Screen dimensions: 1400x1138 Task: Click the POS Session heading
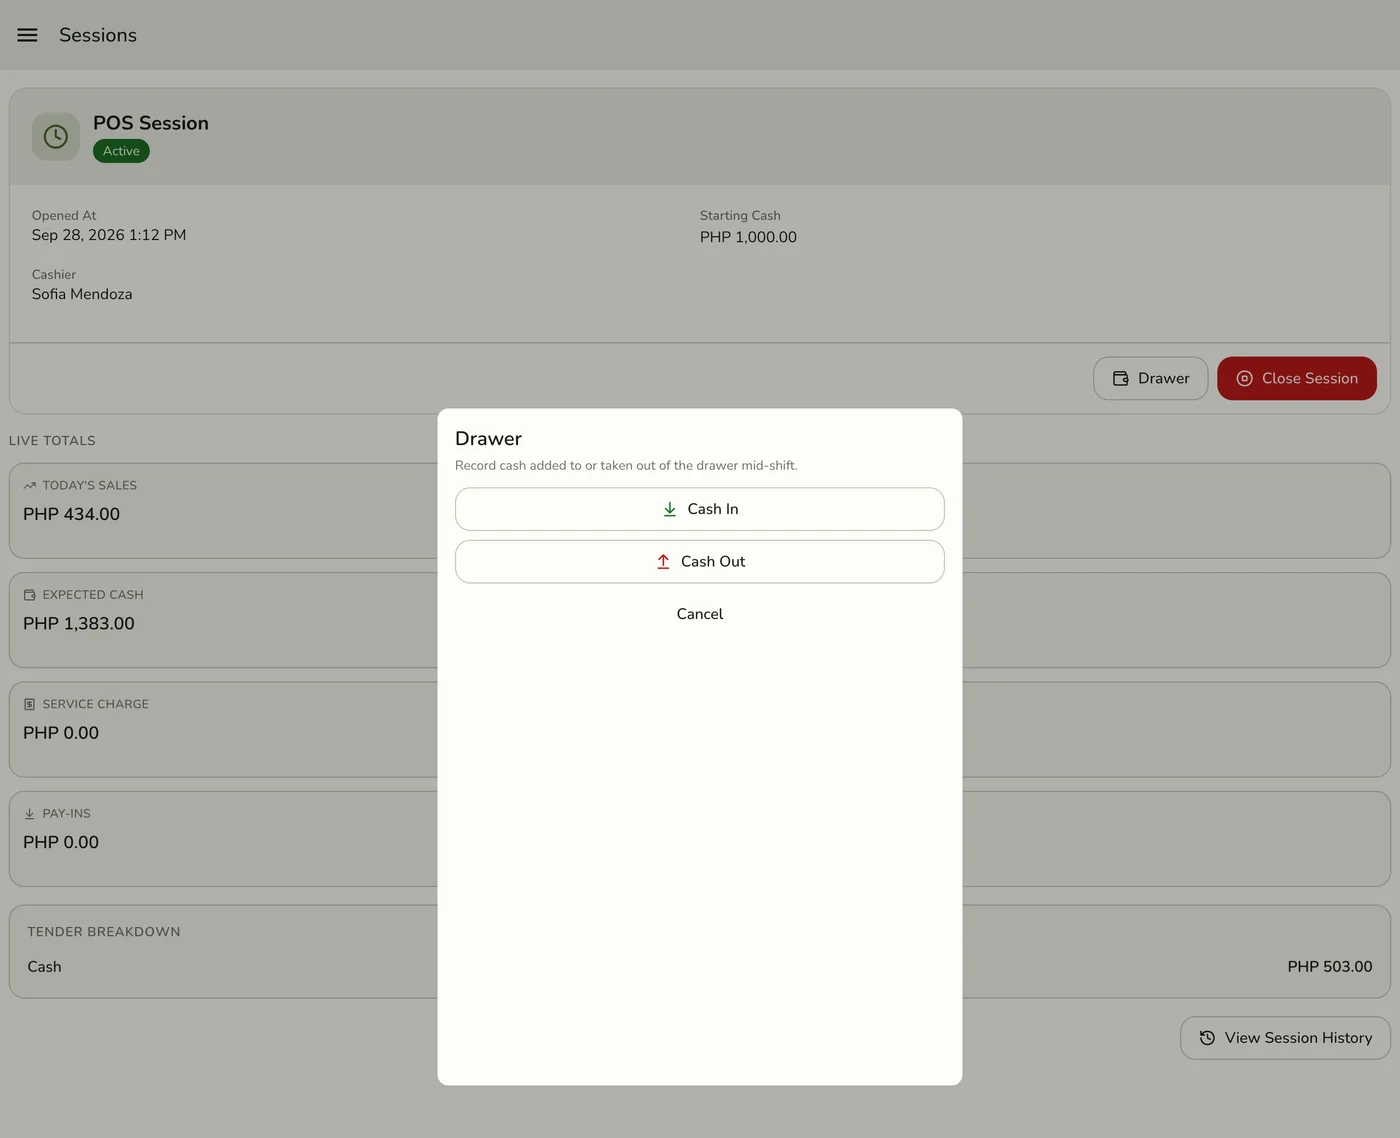[151, 123]
